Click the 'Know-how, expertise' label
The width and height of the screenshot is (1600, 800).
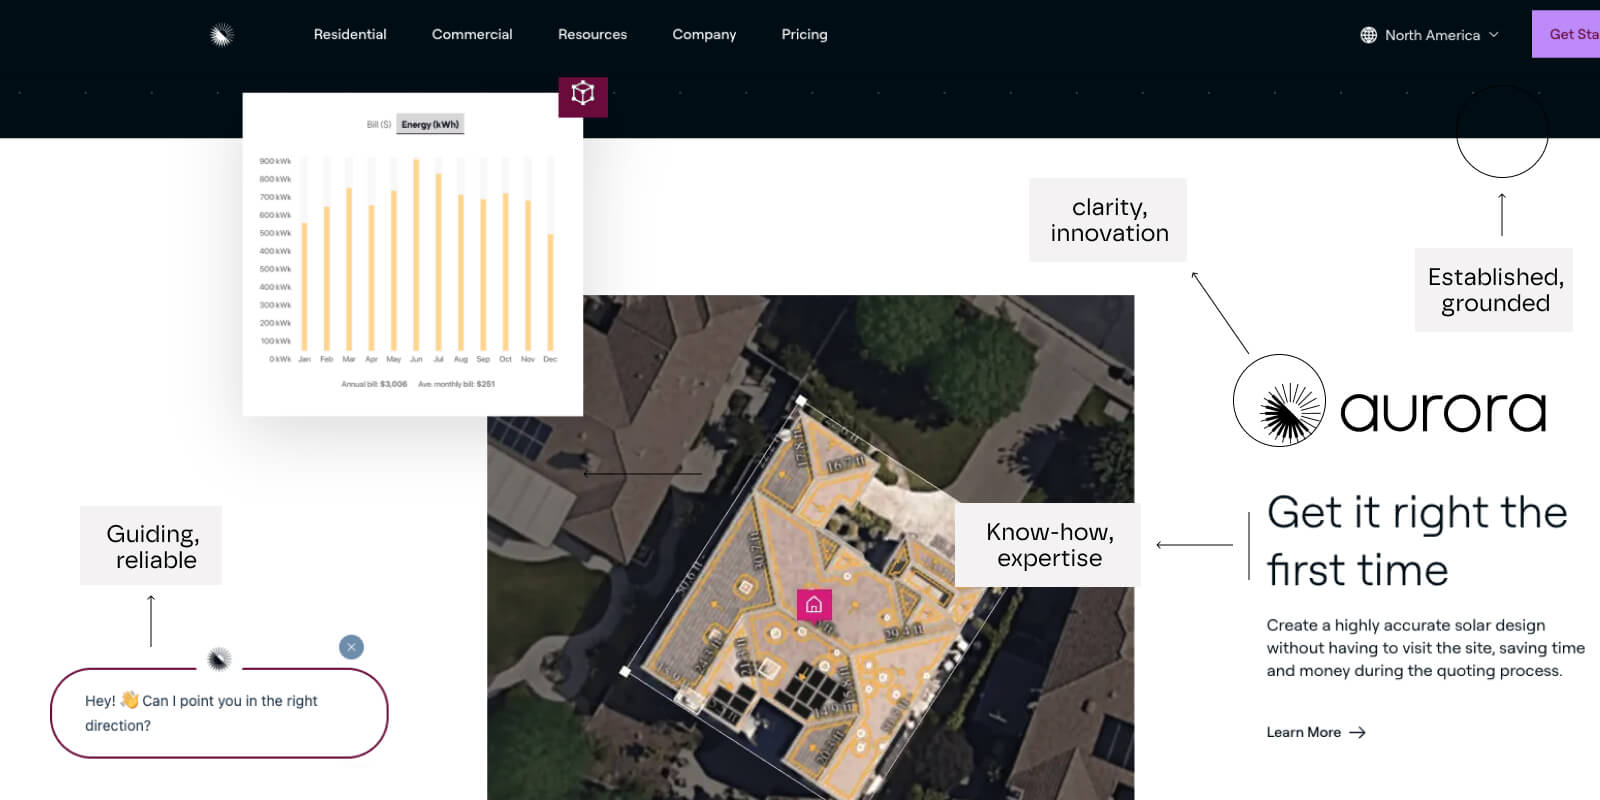(1048, 545)
